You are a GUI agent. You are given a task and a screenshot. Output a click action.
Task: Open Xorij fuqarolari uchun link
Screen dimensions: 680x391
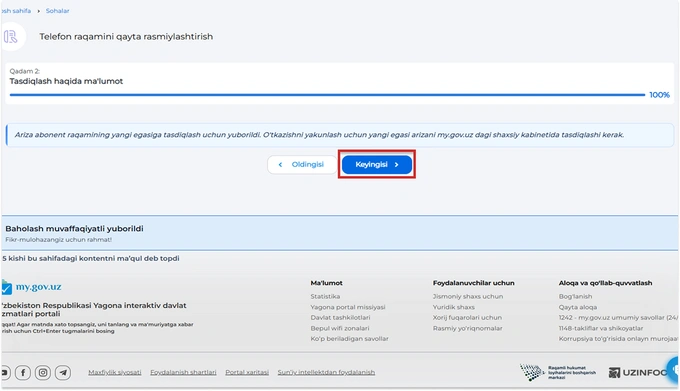tap(467, 317)
